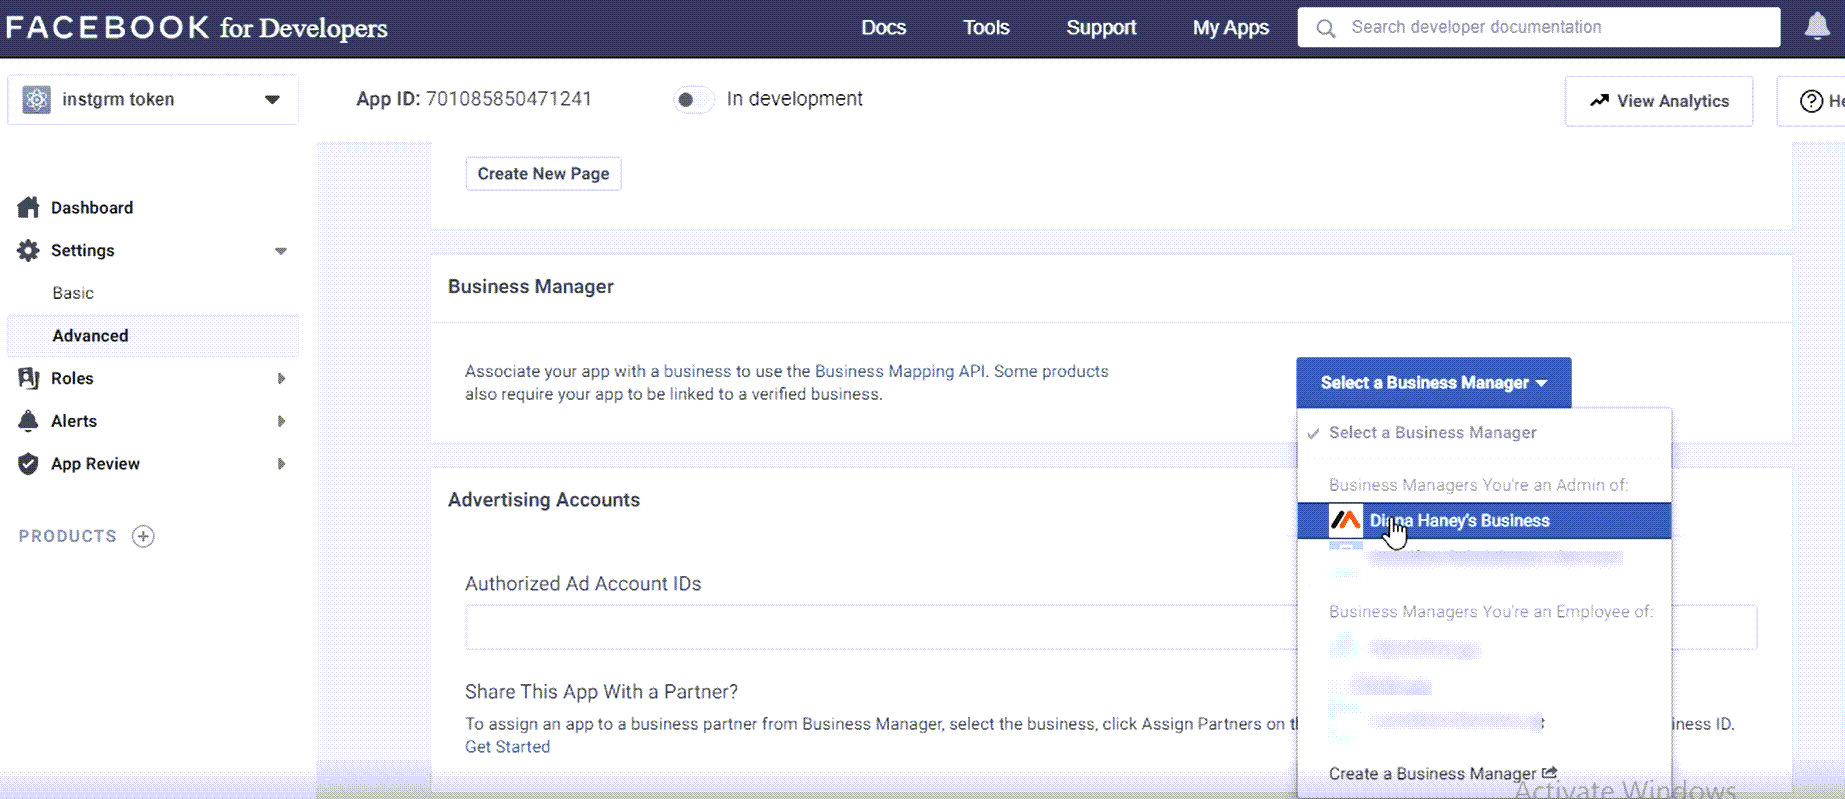
Task: Open Advanced settings in sidebar
Action: (153, 336)
